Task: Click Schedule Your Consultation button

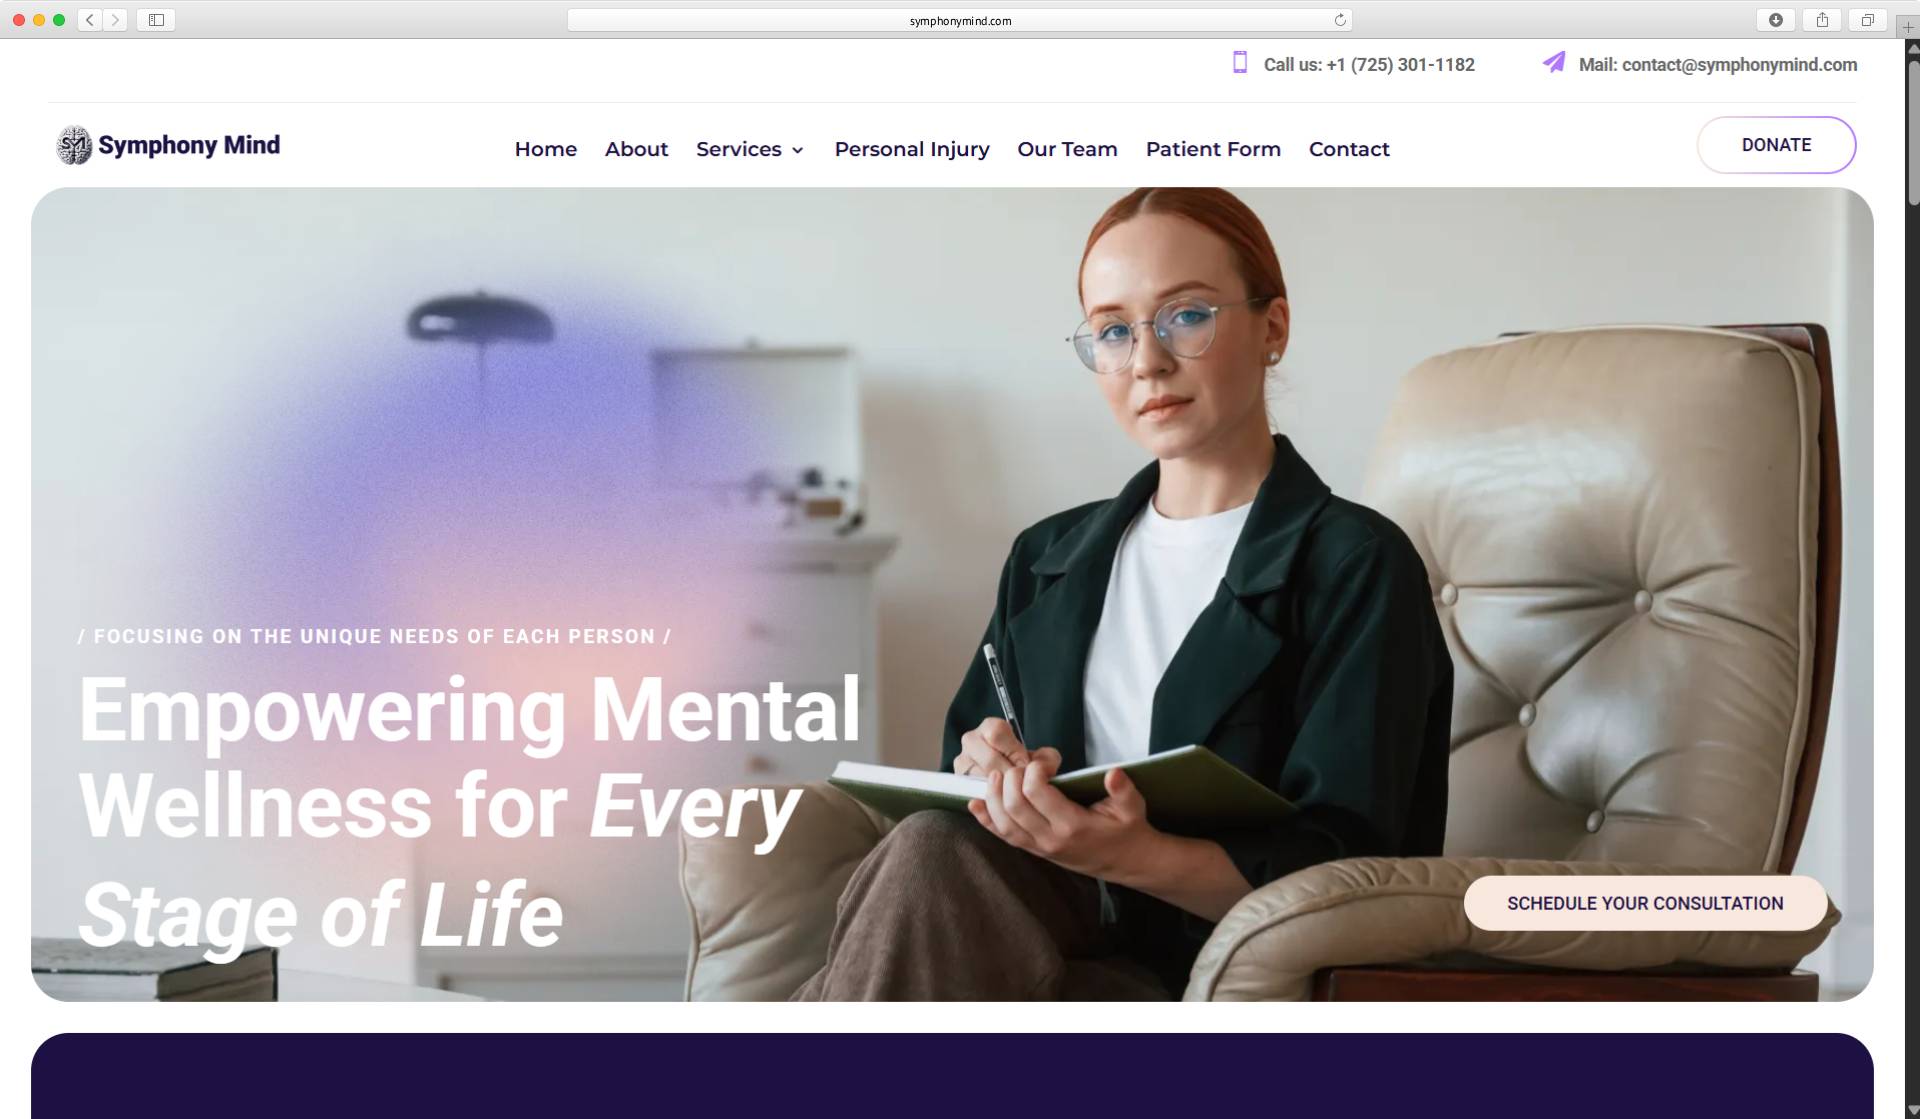Action: [1645, 903]
